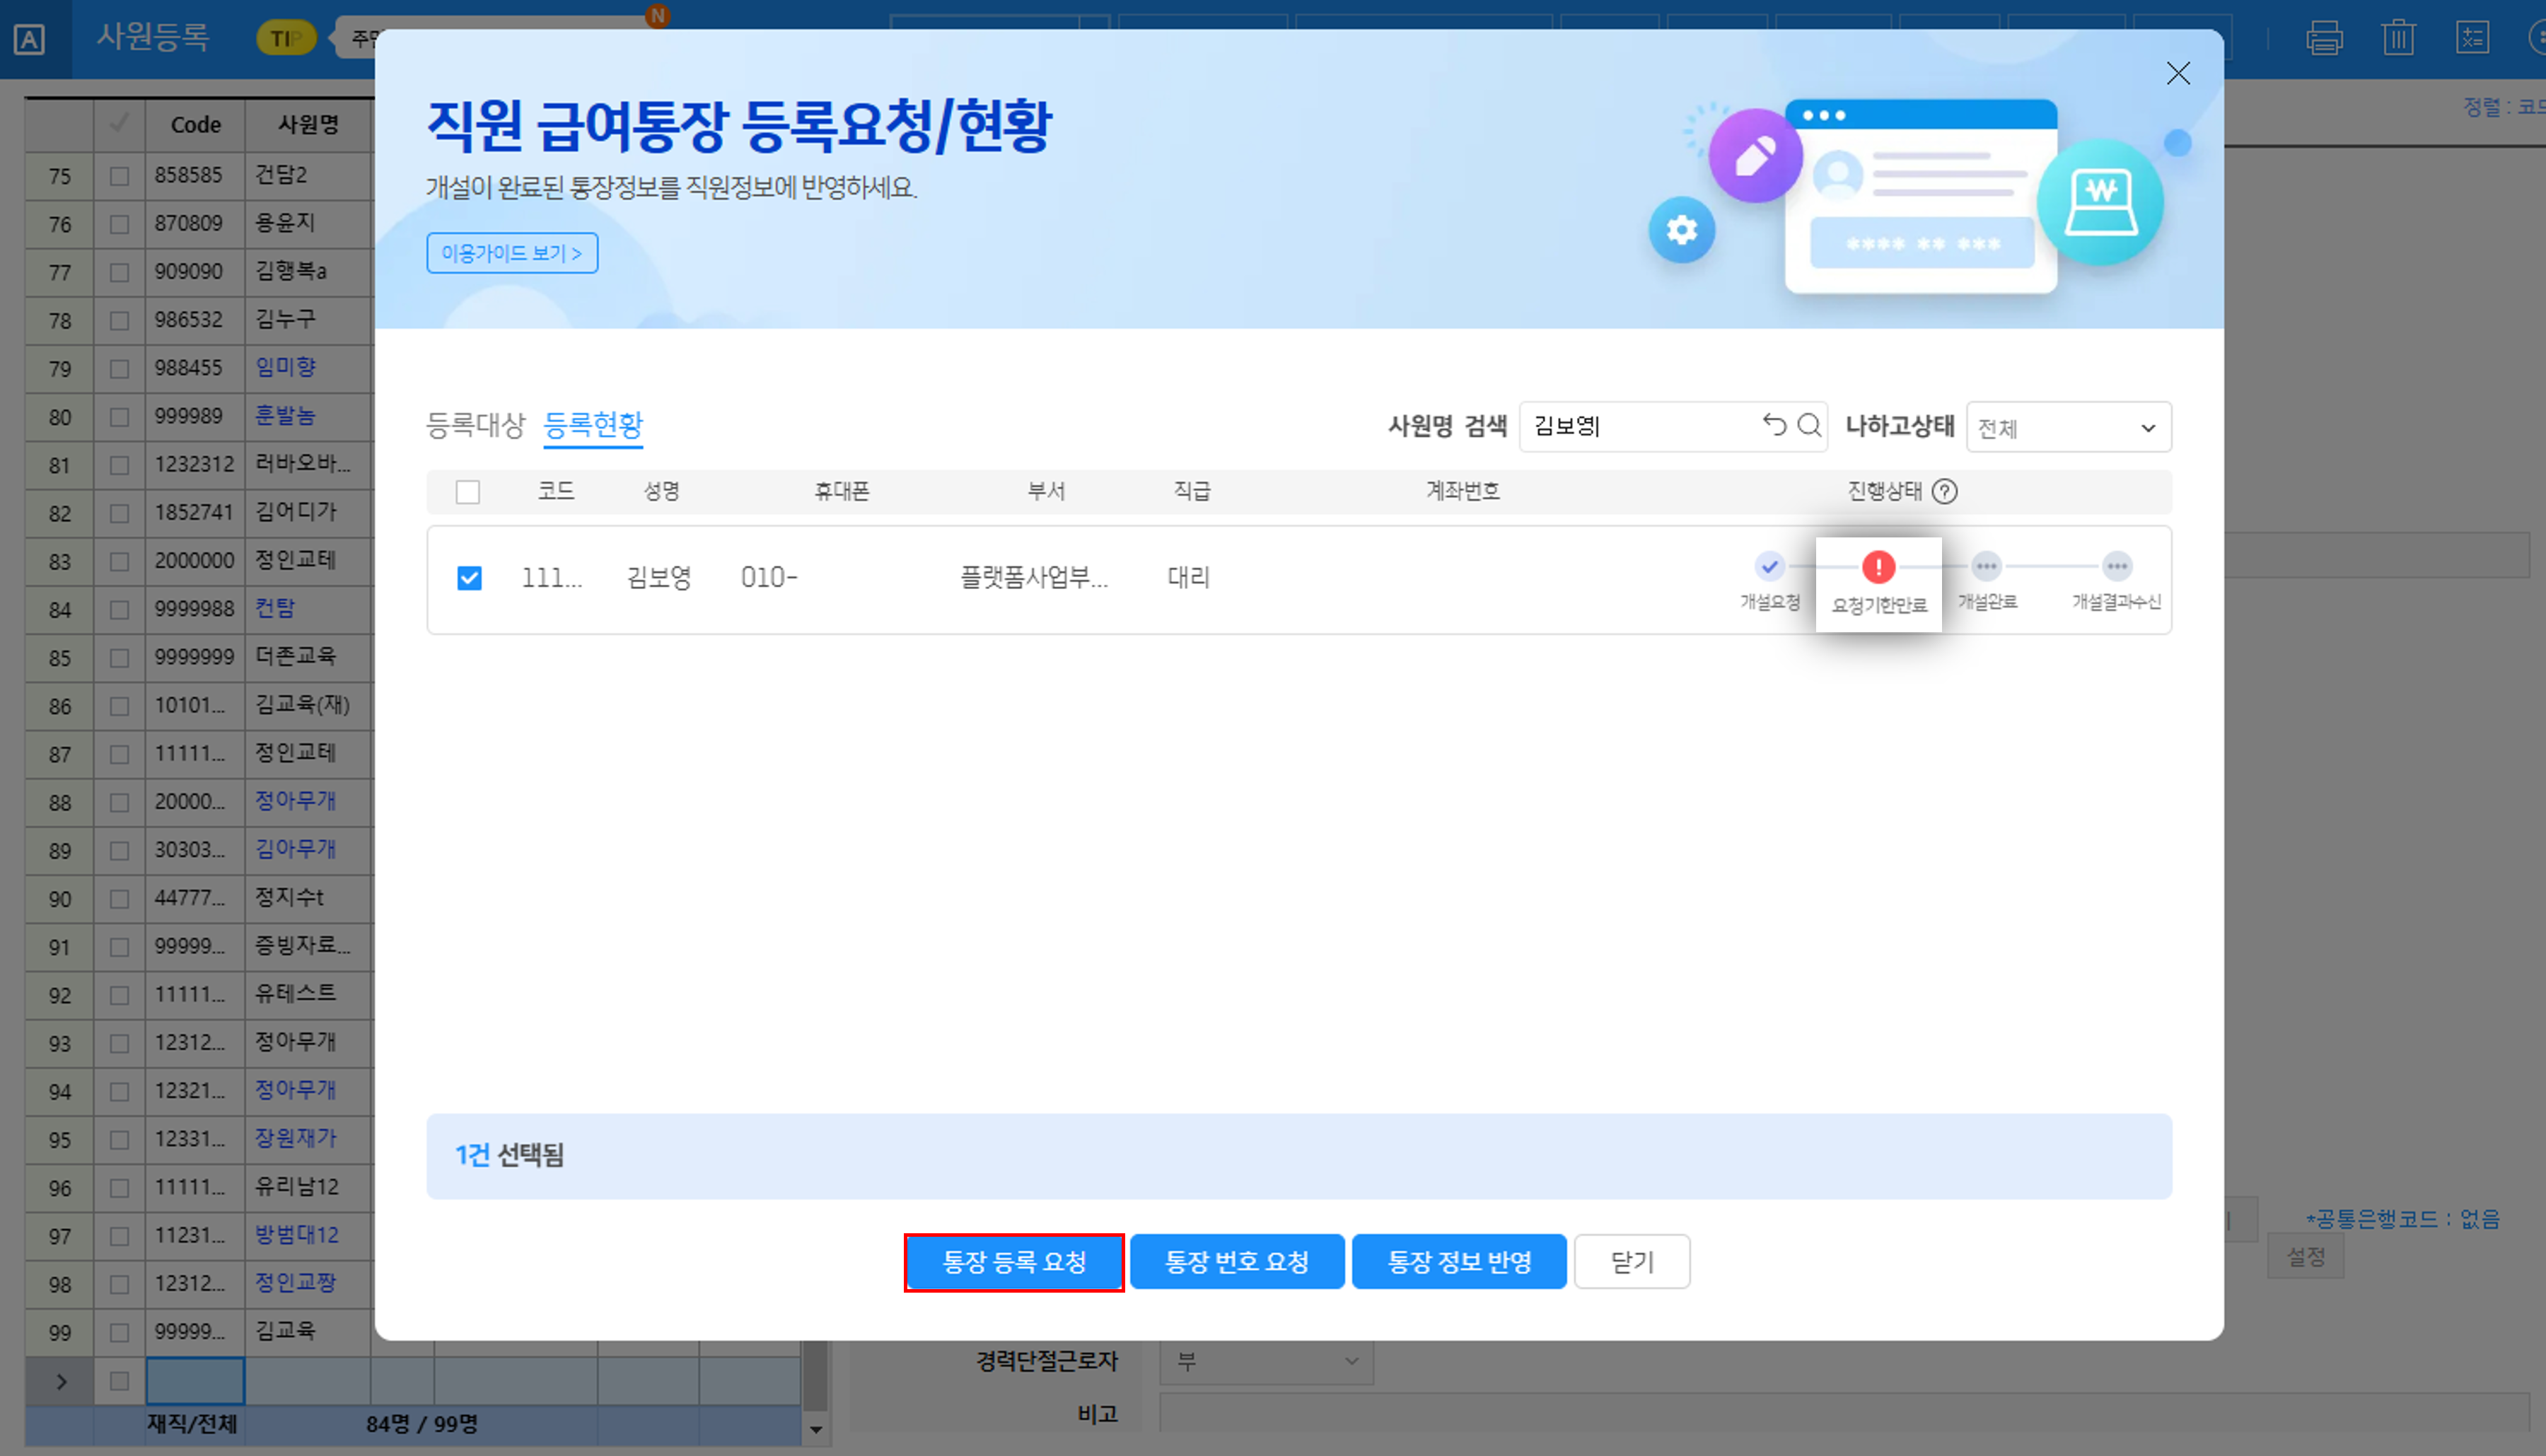Viewport: 2546px width, 1456px height.
Task: Click the 대리 rank cell
Action: tap(1189, 578)
